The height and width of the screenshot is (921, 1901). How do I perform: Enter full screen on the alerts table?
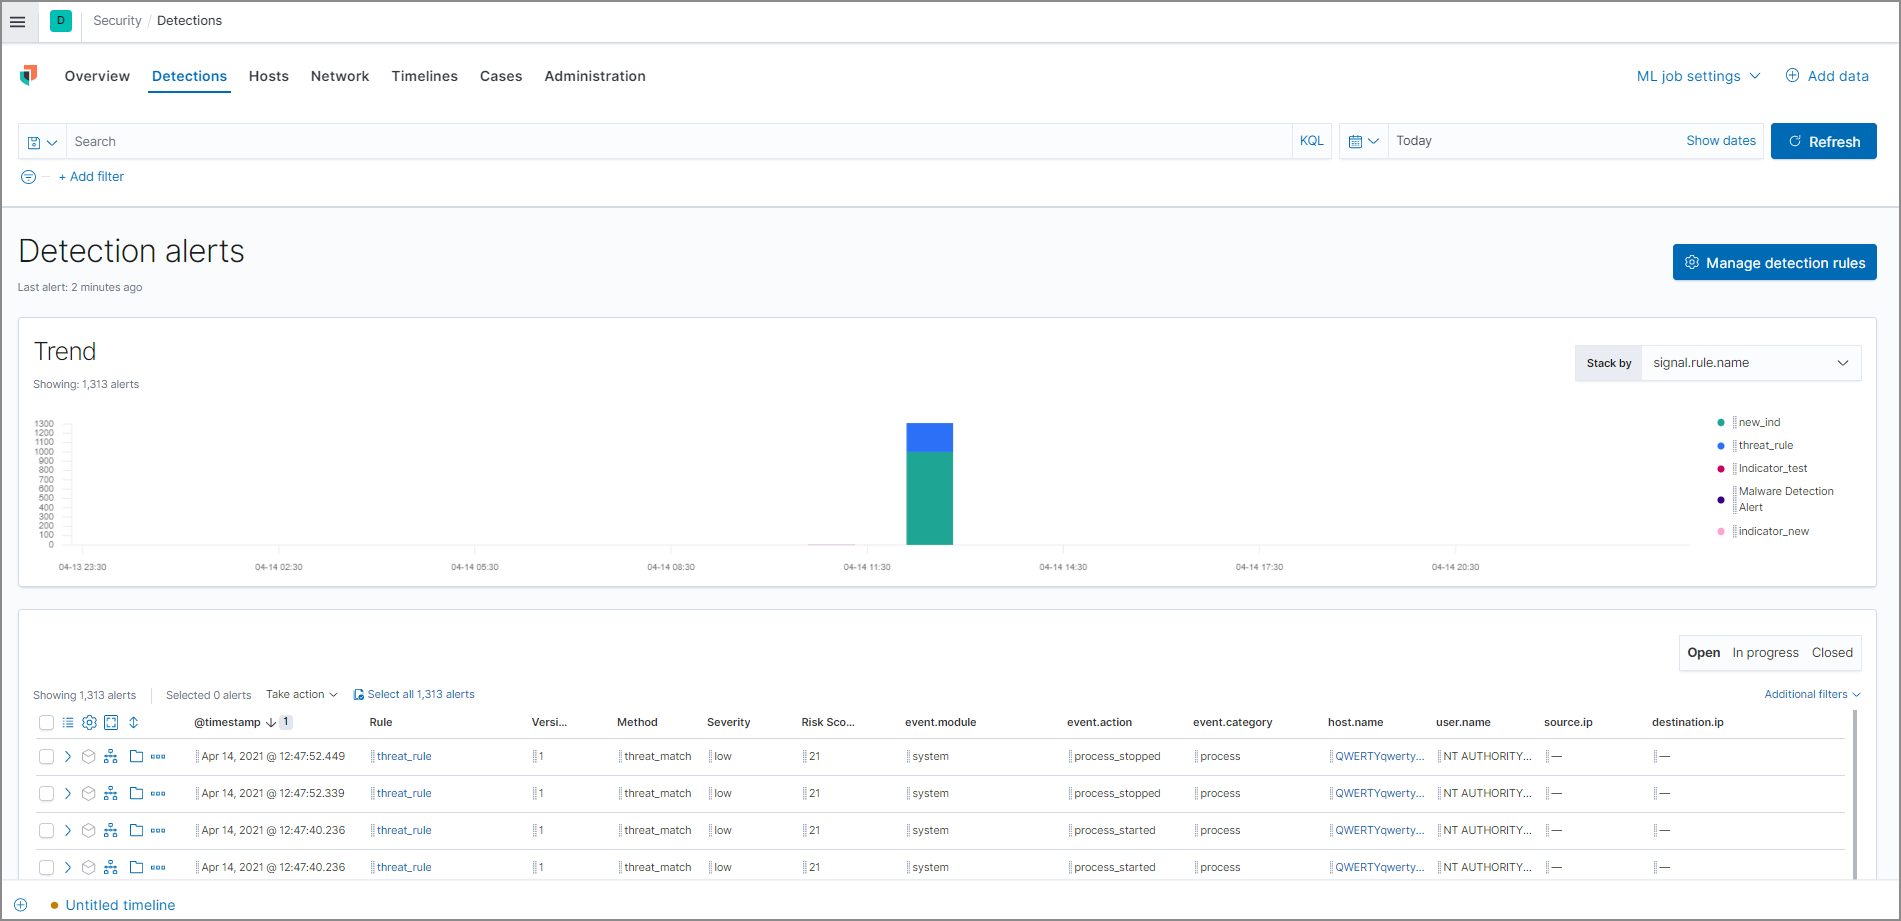click(x=112, y=722)
